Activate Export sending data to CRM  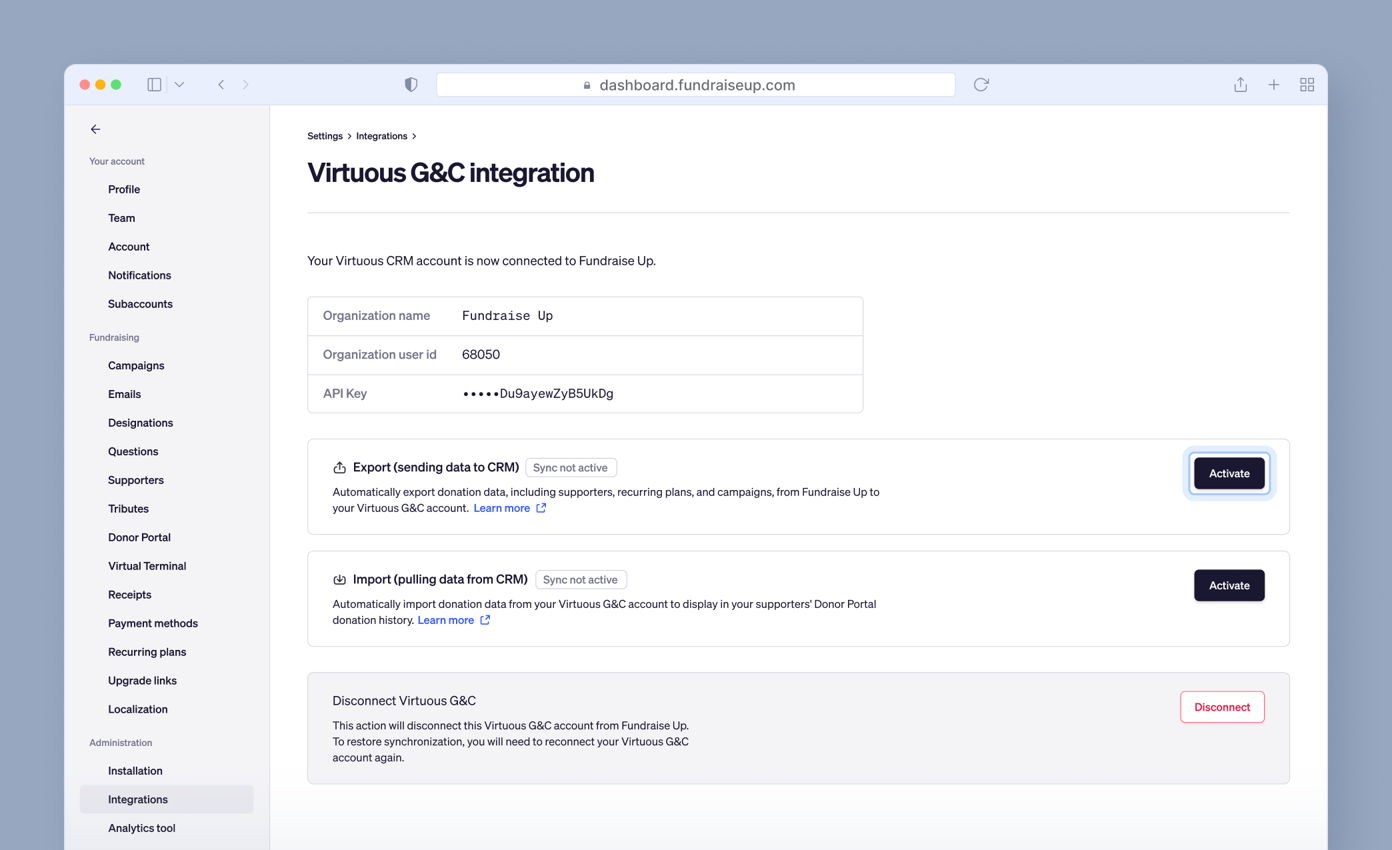1229,473
